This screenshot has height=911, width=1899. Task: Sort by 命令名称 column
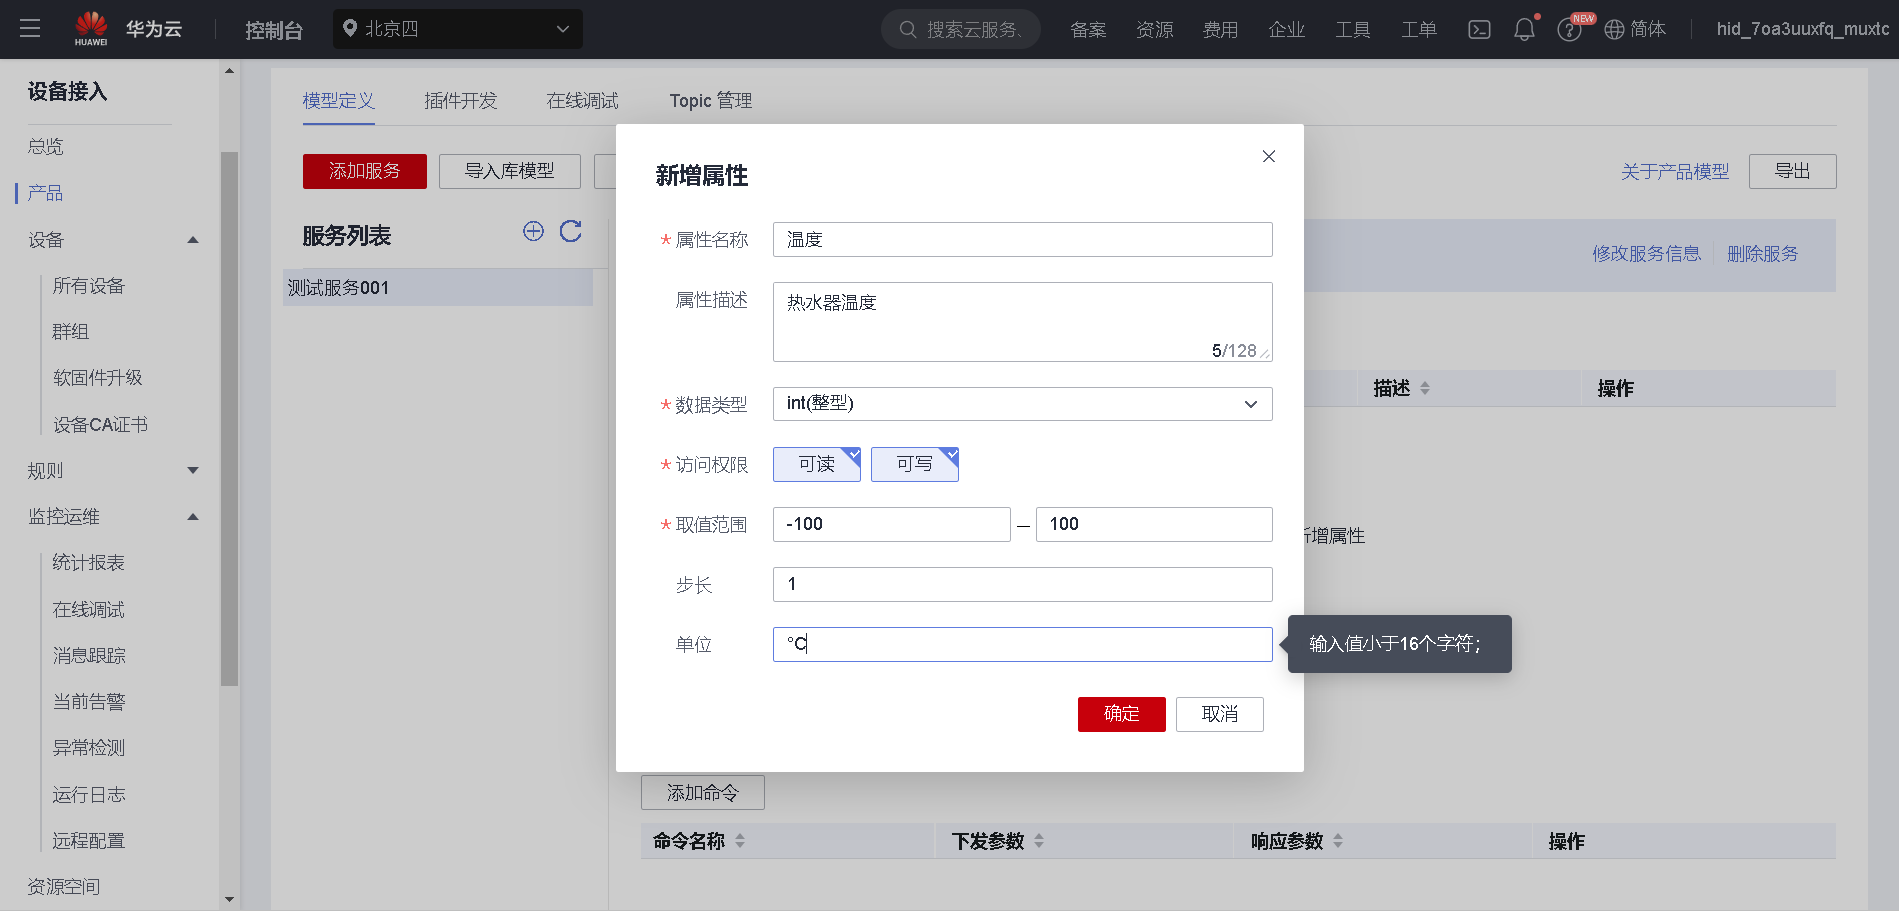[740, 841]
